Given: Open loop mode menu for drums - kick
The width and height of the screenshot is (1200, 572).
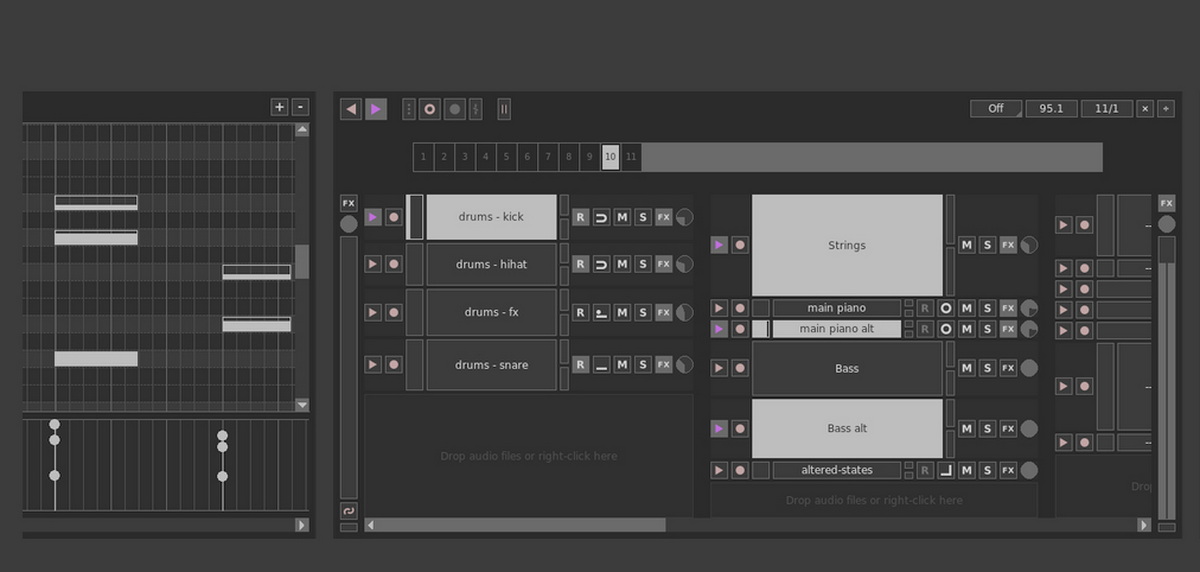Looking at the screenshot, I should [601, 217].
